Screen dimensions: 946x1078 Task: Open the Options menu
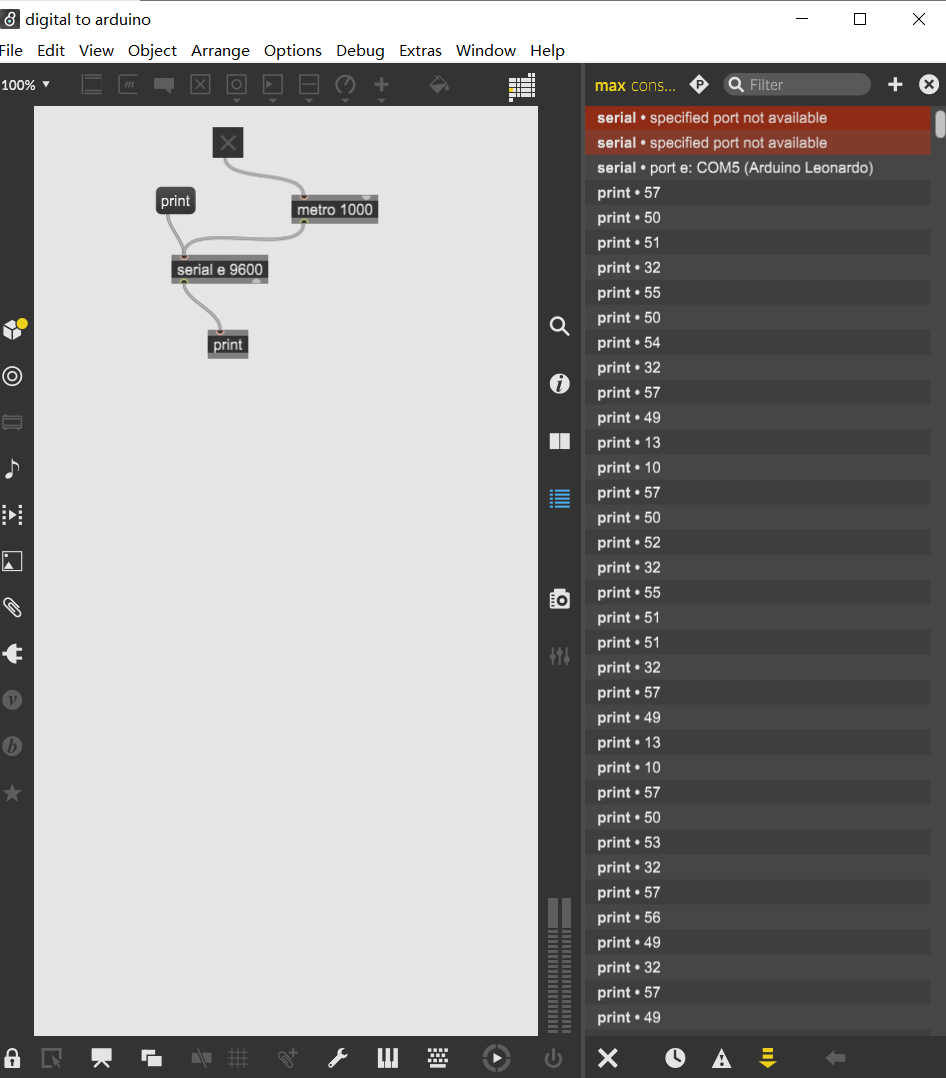(x=292, y=51)
